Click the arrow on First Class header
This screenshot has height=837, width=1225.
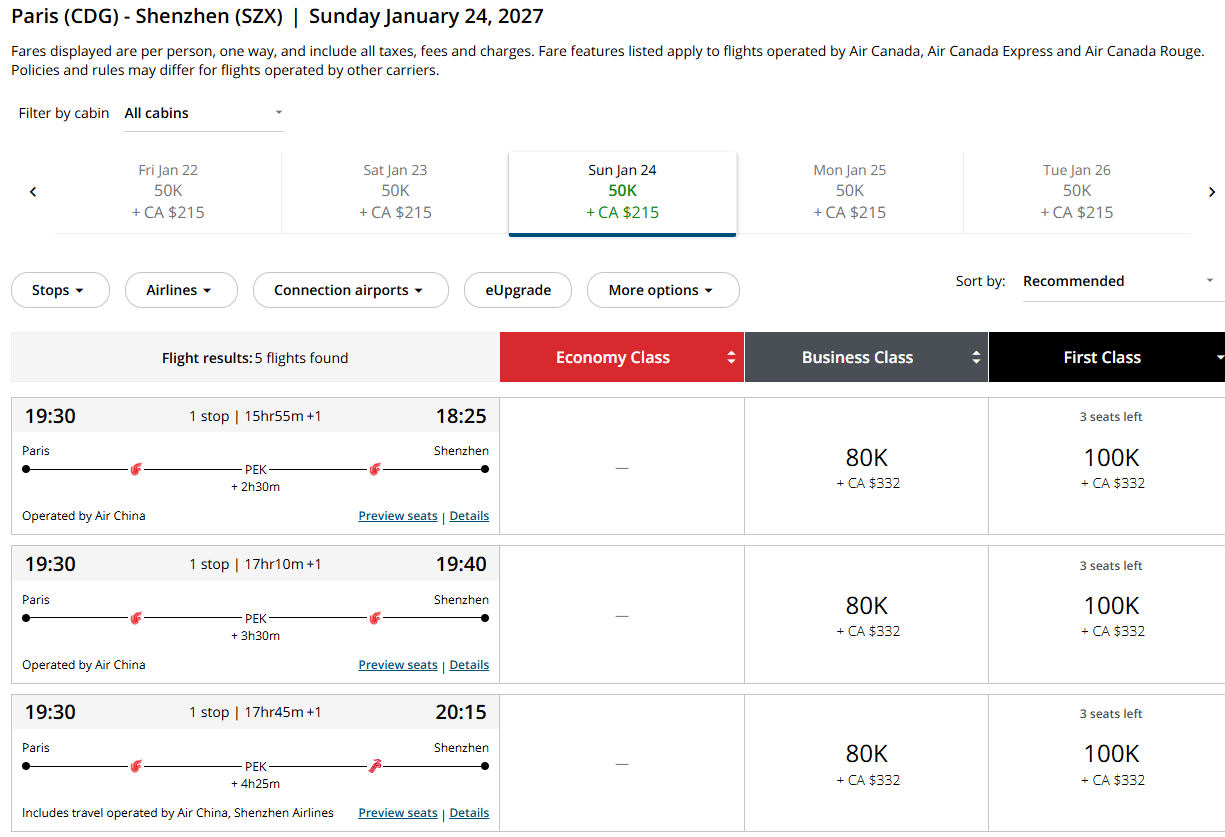coord(1219,358)
